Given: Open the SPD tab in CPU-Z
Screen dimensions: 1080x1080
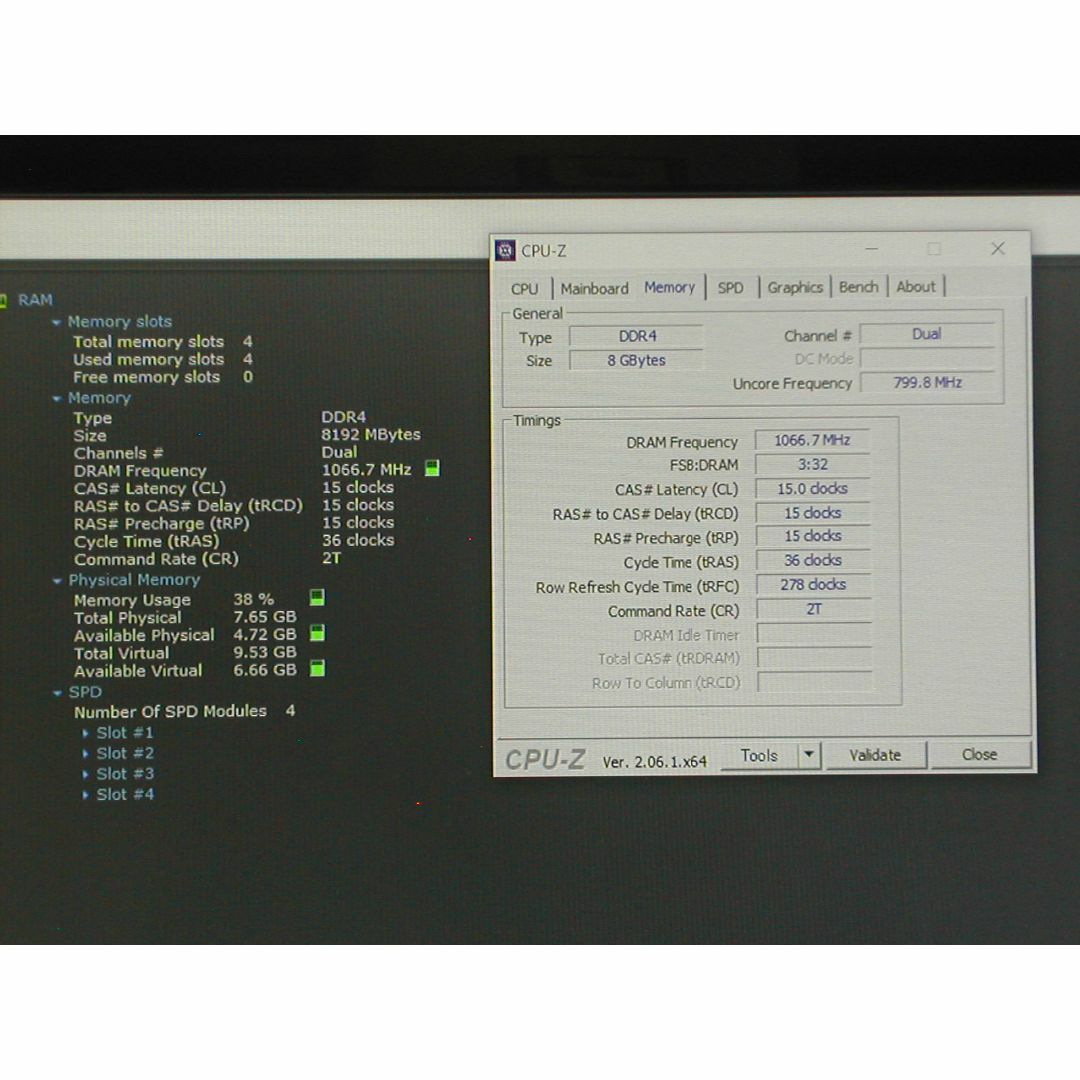Looking at the screenshot, I should (730, 288).
